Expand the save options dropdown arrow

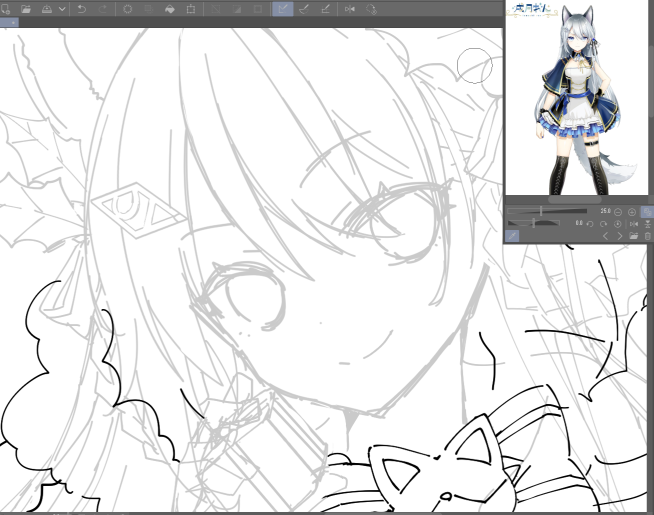(62, 9)
